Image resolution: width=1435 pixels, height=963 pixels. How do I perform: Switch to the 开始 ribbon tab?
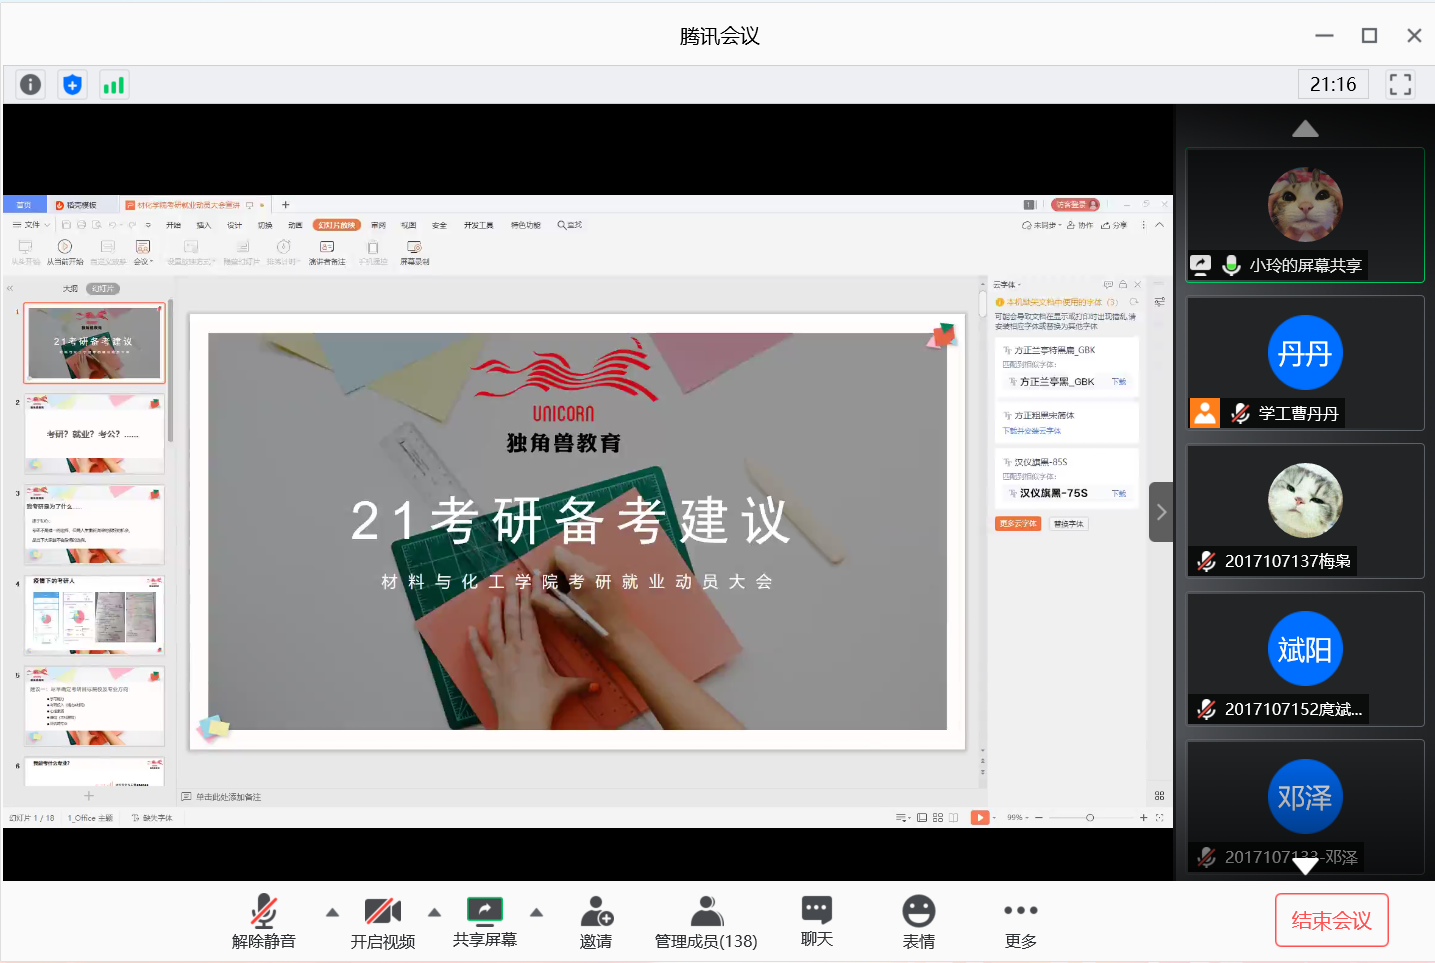(x=173, y=225)
